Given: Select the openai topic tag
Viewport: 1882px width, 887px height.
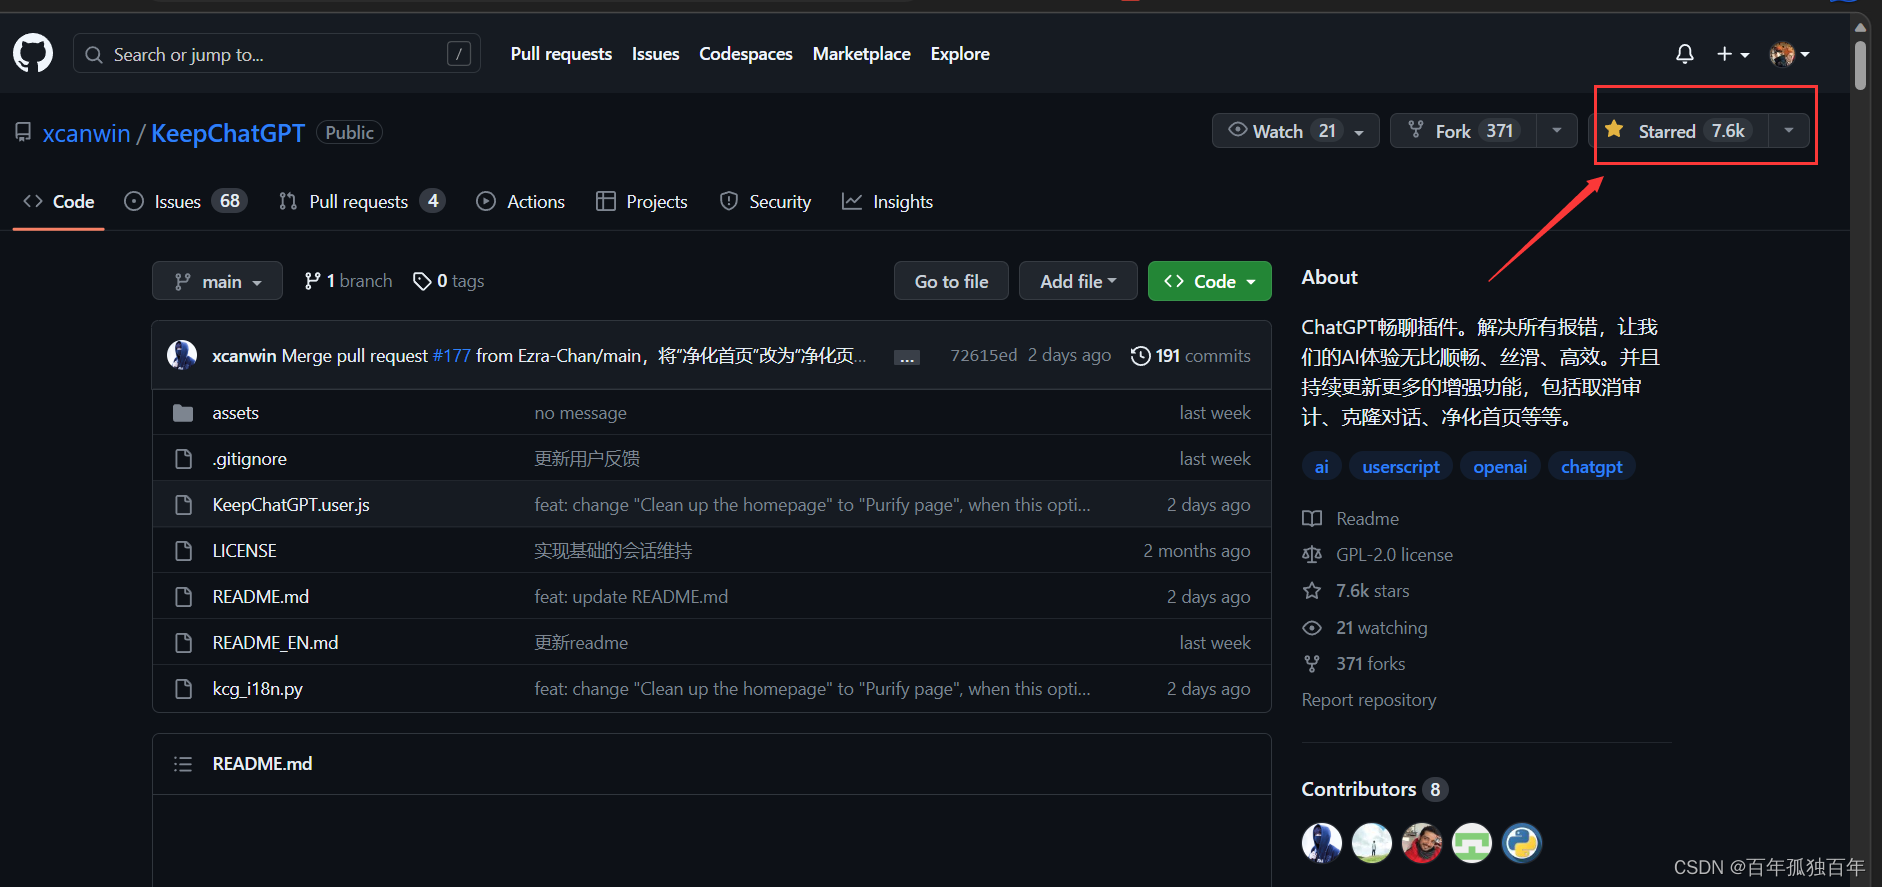Looking at the screenshot, I should (x=1500, y=467).
